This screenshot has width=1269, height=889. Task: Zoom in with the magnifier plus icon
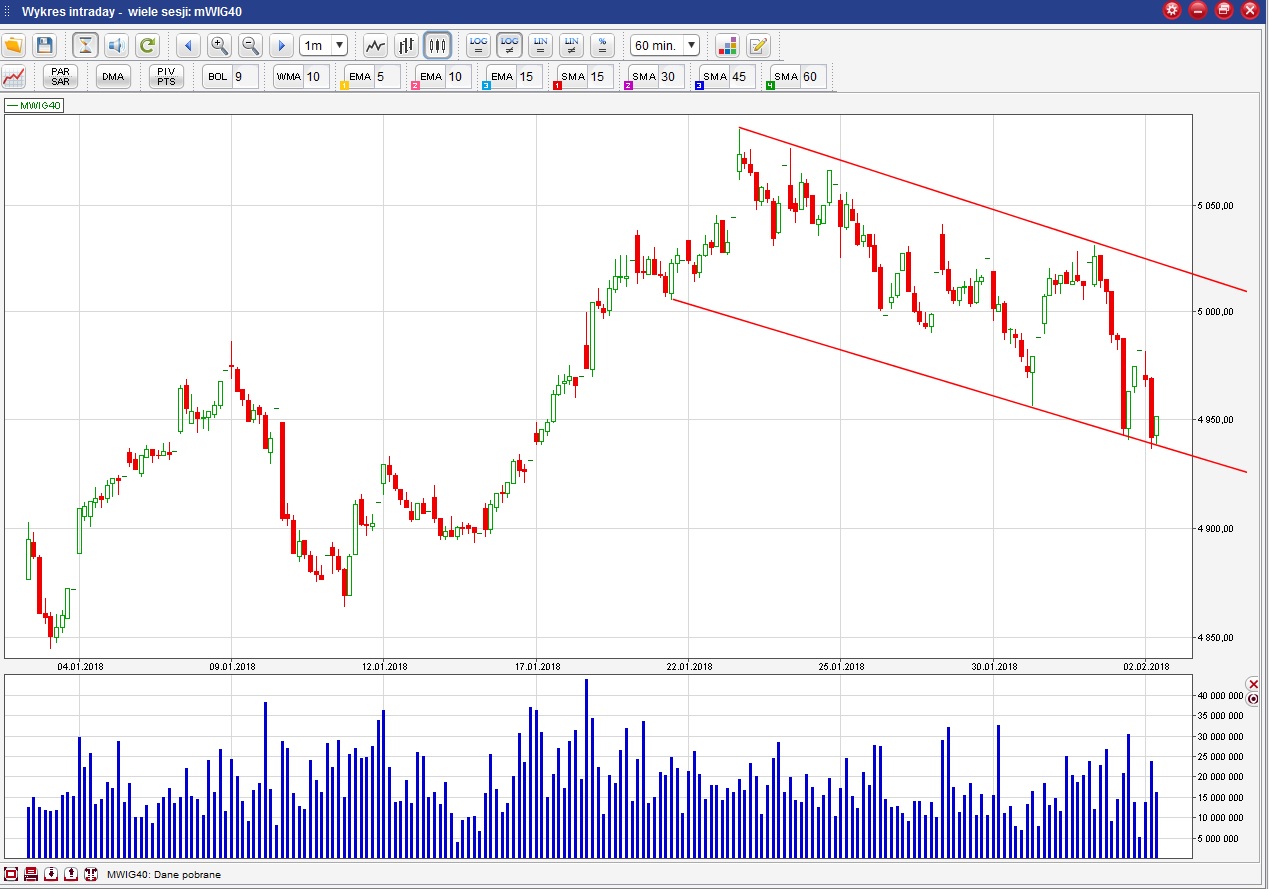tap(220, 45)
